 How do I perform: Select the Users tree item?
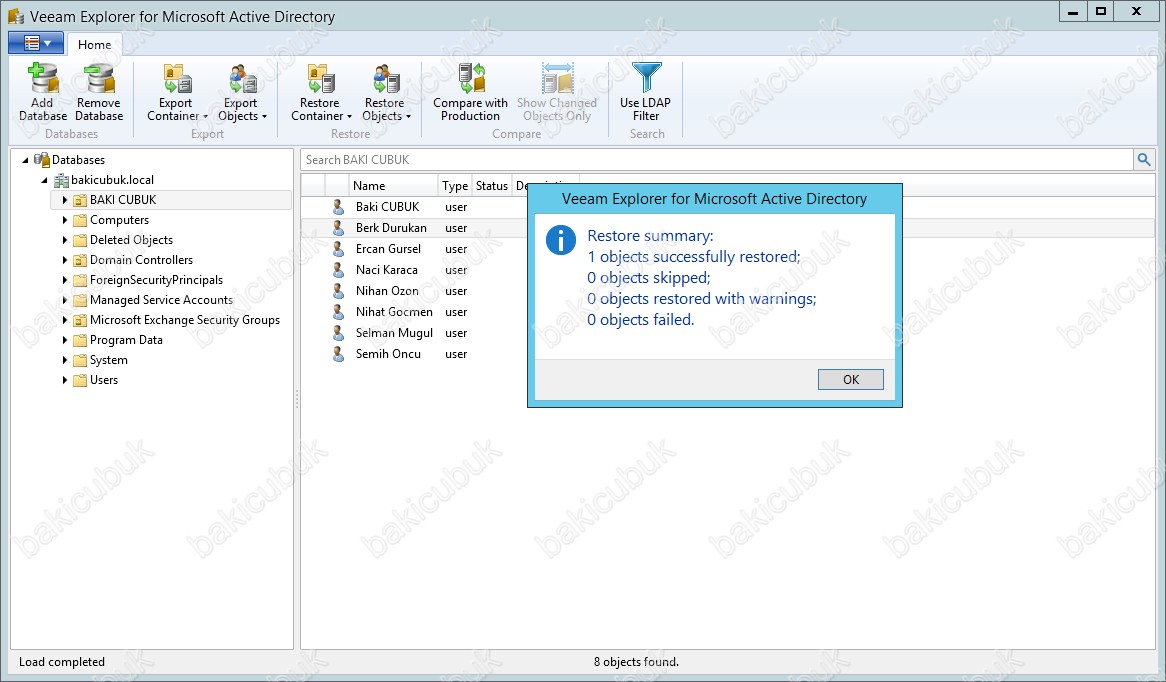(x=103, y=381)
